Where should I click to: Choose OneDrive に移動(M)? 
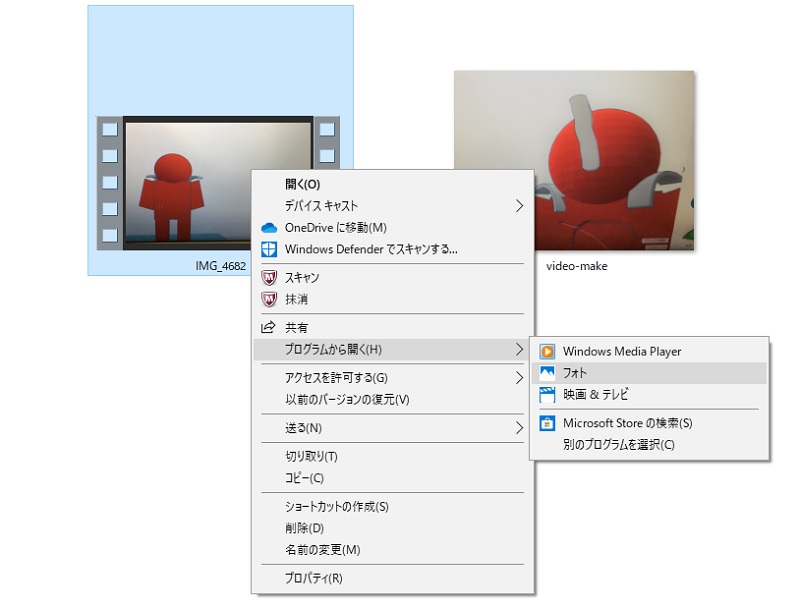[393, 228]
